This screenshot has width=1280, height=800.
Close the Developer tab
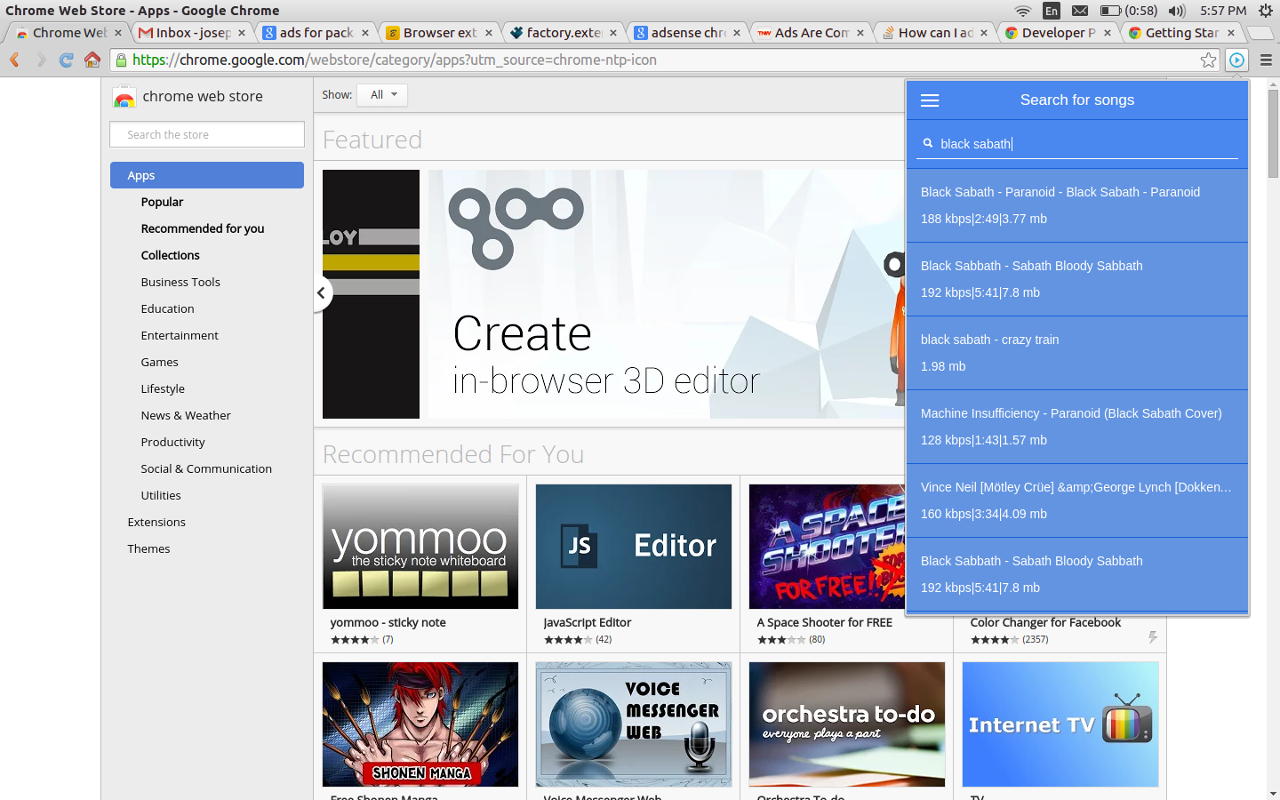(x=1108, y=33)
